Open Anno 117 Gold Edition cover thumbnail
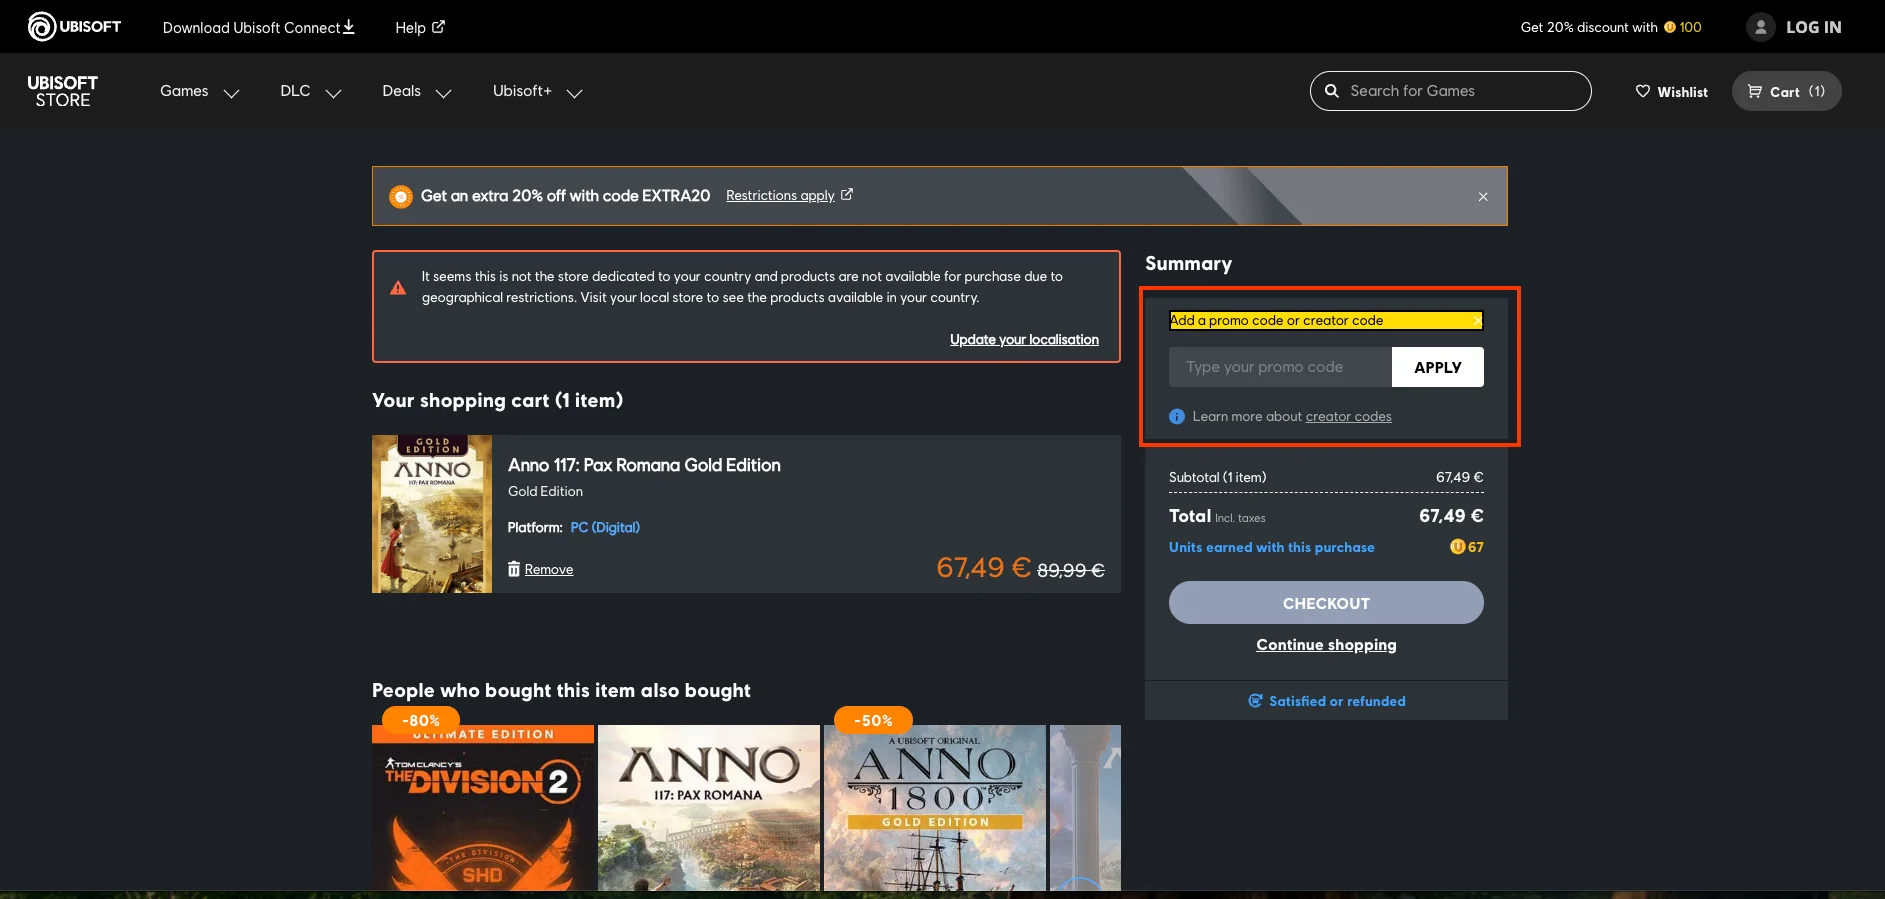The height and width of the screenshot is (899, 1885). click(x=432, y=514)
